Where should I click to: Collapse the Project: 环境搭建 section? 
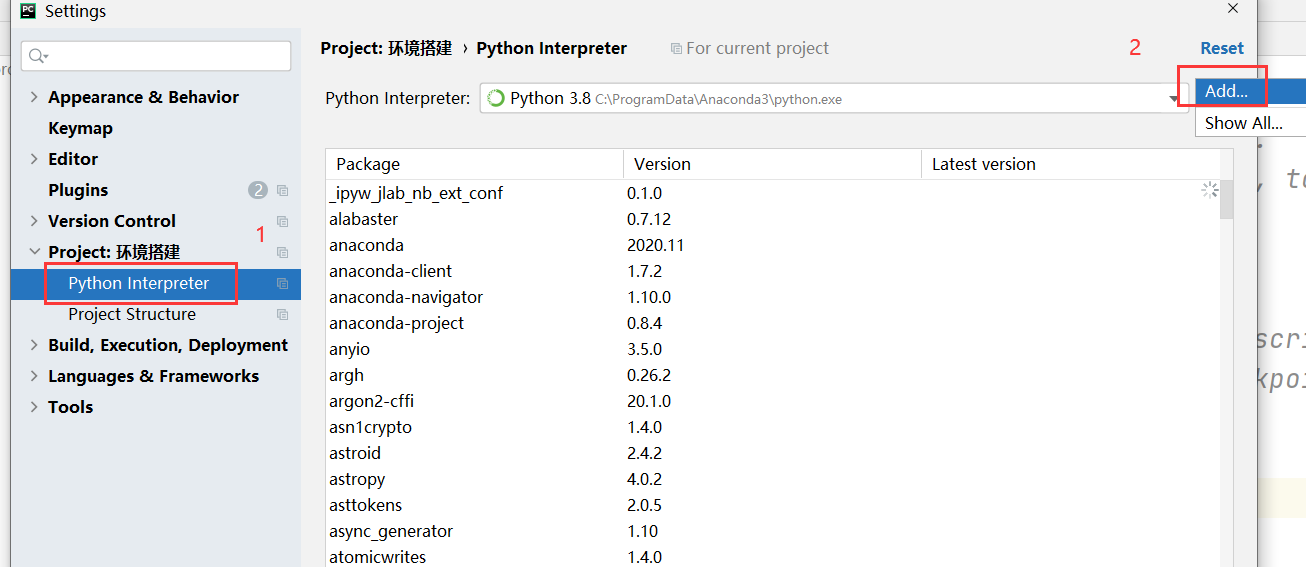[x=34, y=252]
